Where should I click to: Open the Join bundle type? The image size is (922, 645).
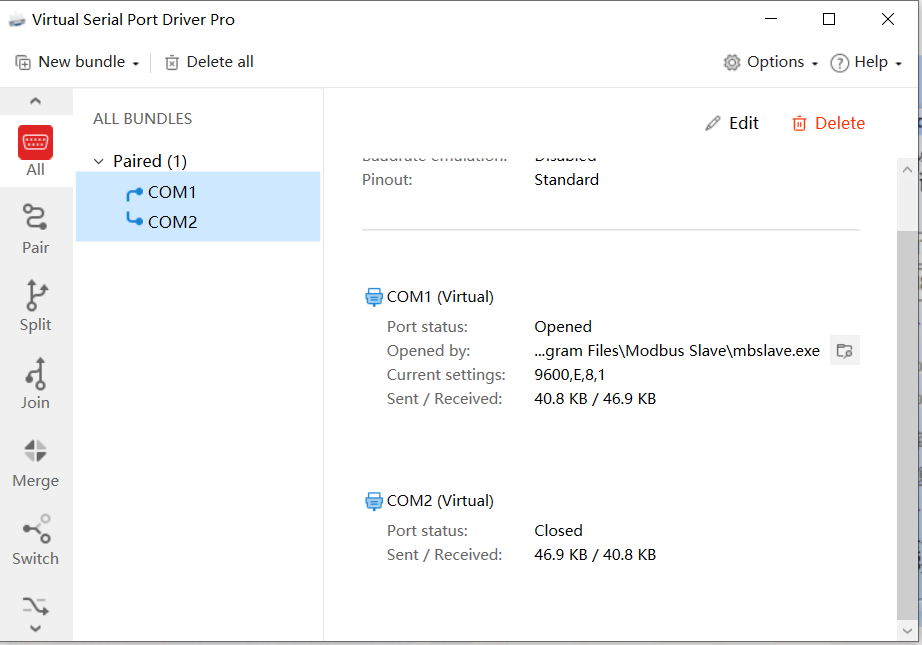pyautogui.click(x=36, y=374)
